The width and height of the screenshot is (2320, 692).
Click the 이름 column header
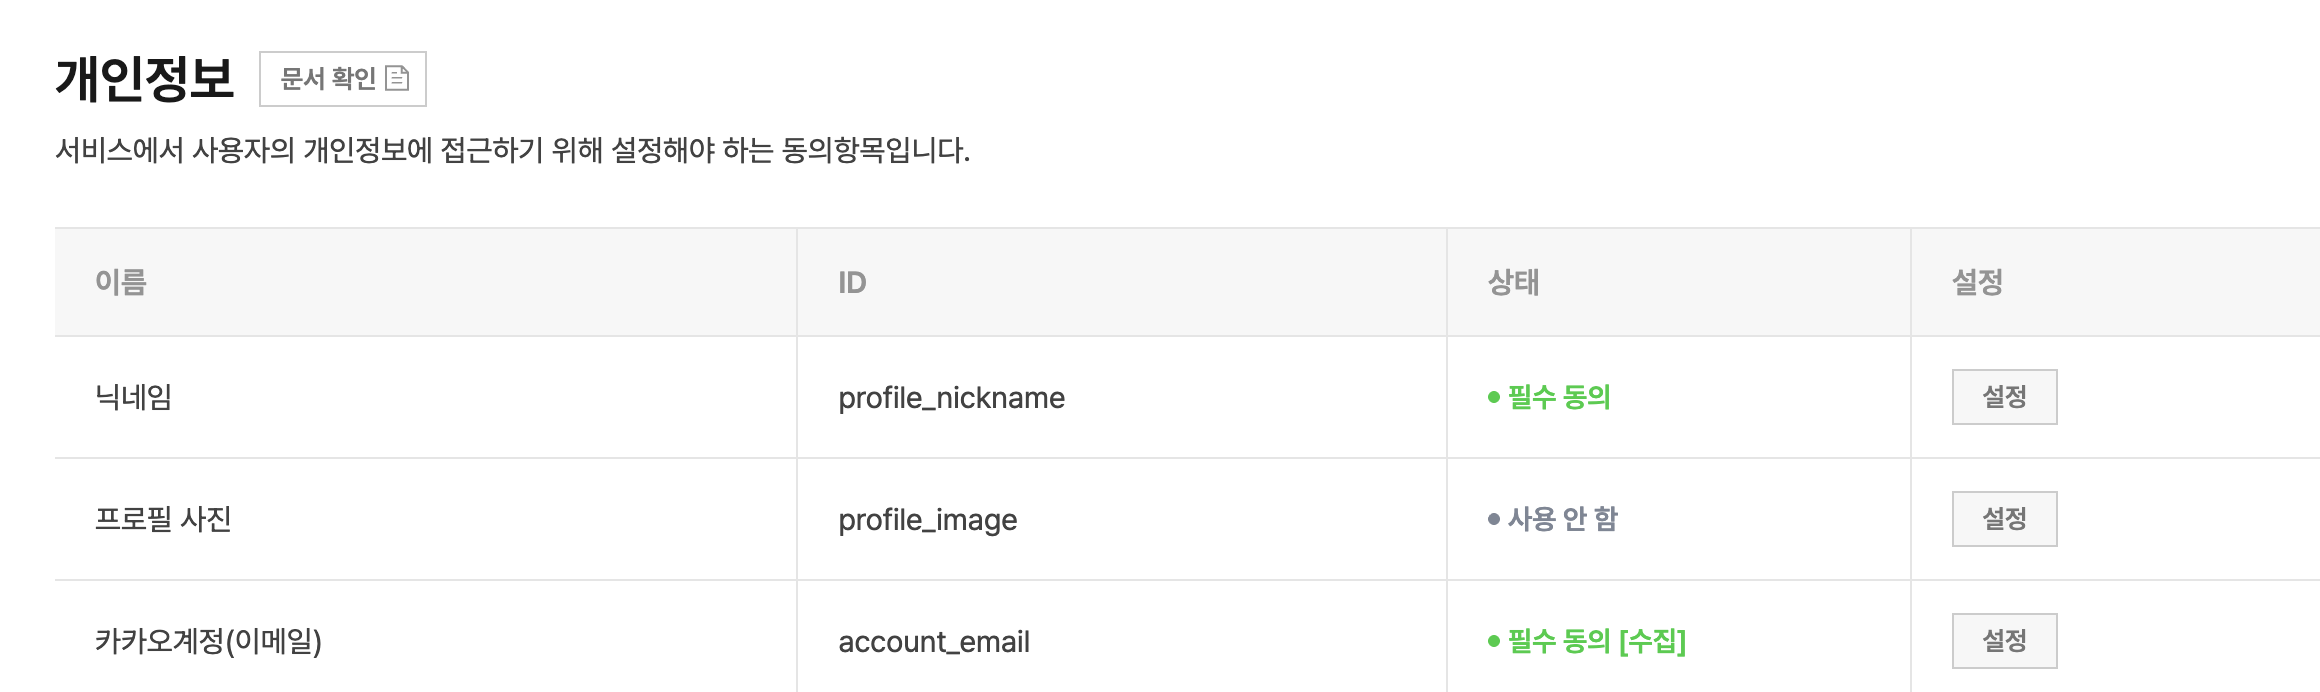(121, 282)
